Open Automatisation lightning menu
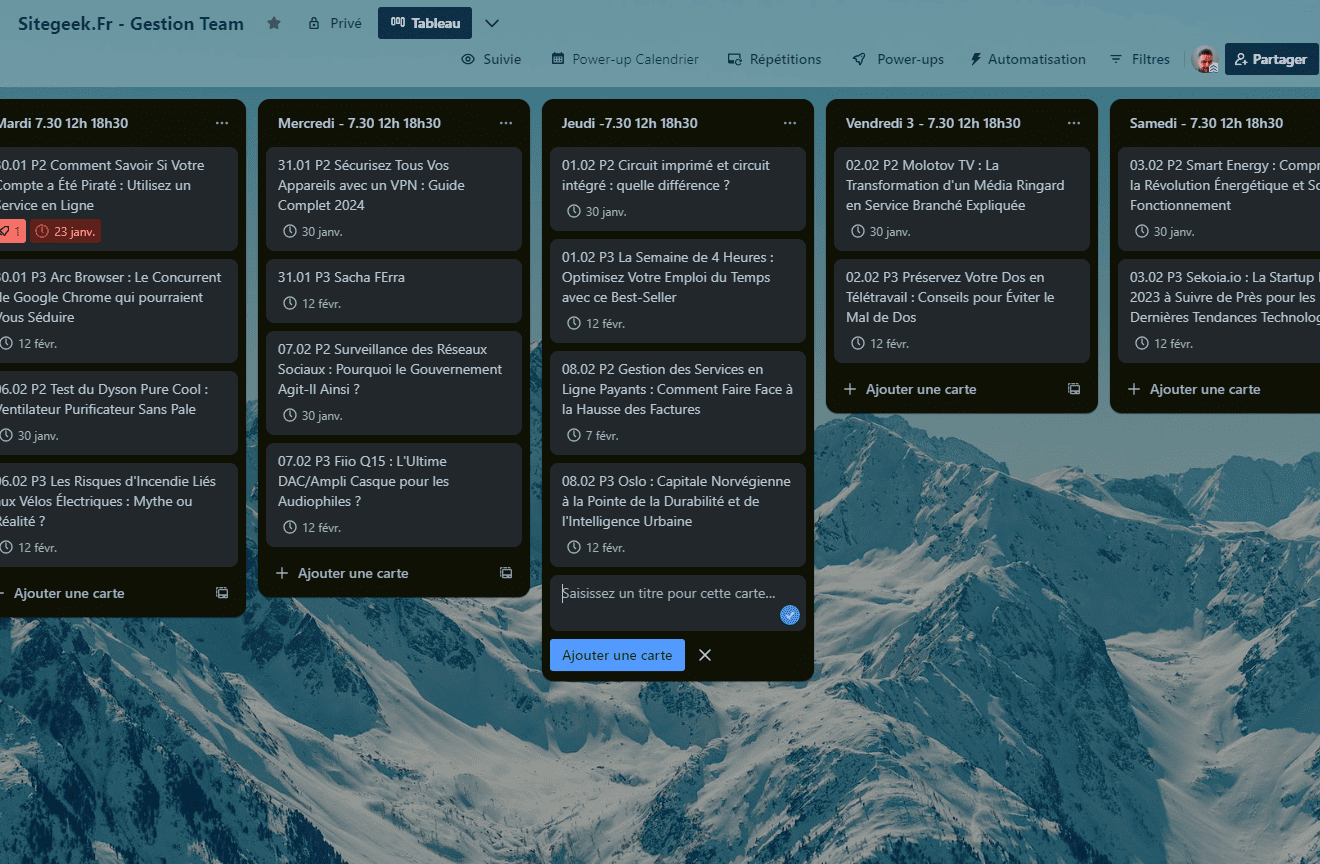Screen dimensions: 1320x864 pos(1027,59)
